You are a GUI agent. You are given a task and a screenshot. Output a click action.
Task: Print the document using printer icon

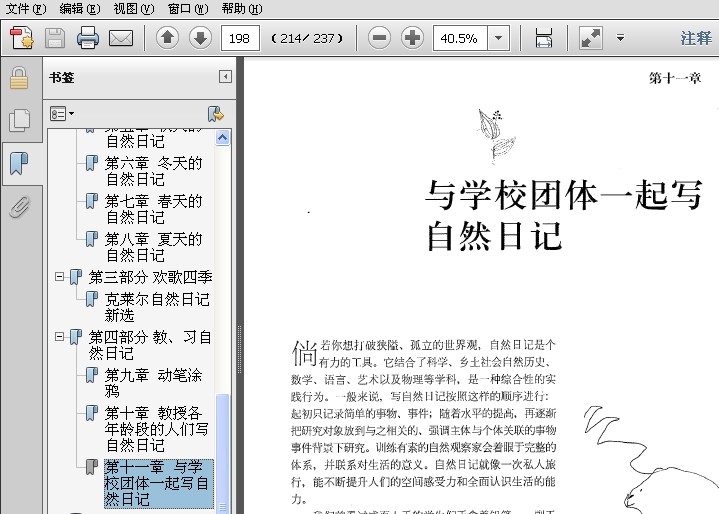(88, 38)
